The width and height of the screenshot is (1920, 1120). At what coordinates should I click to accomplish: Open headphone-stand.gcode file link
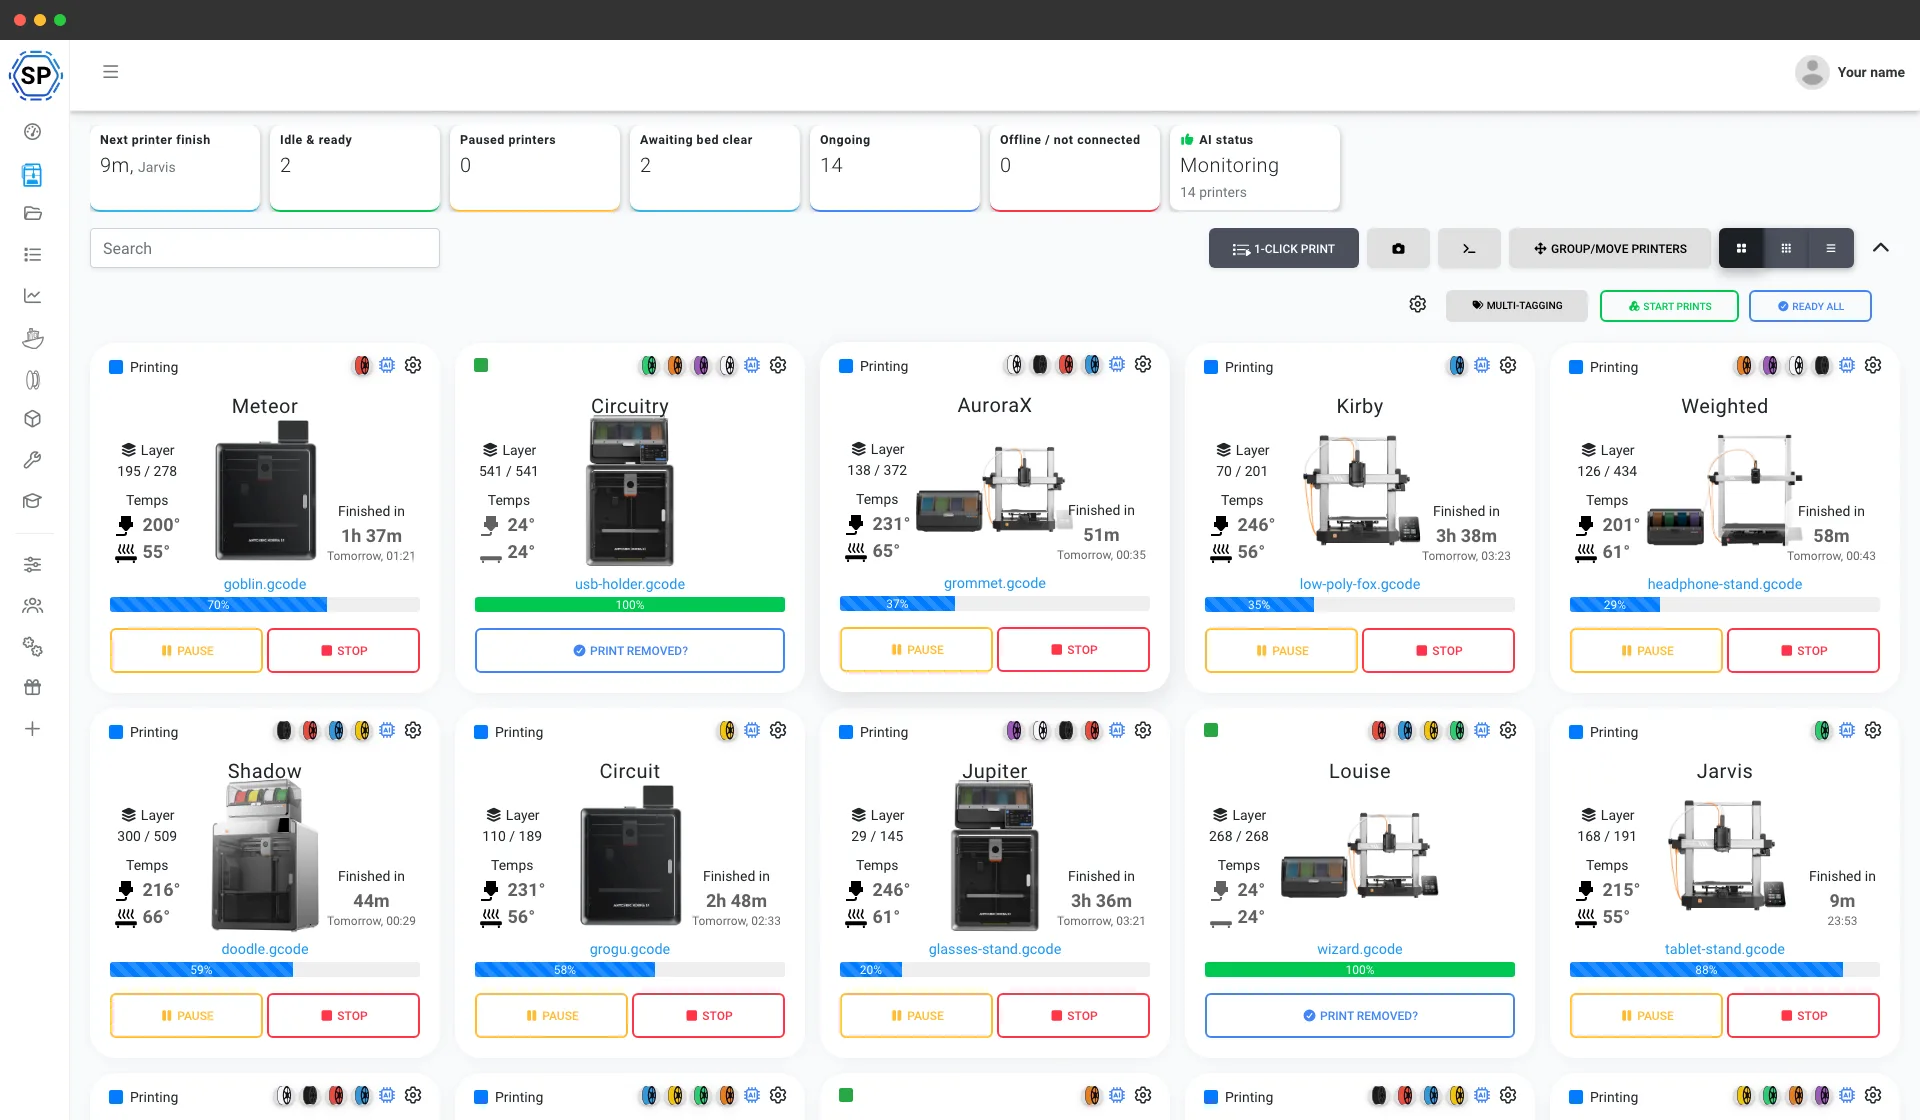(1725, 584)
